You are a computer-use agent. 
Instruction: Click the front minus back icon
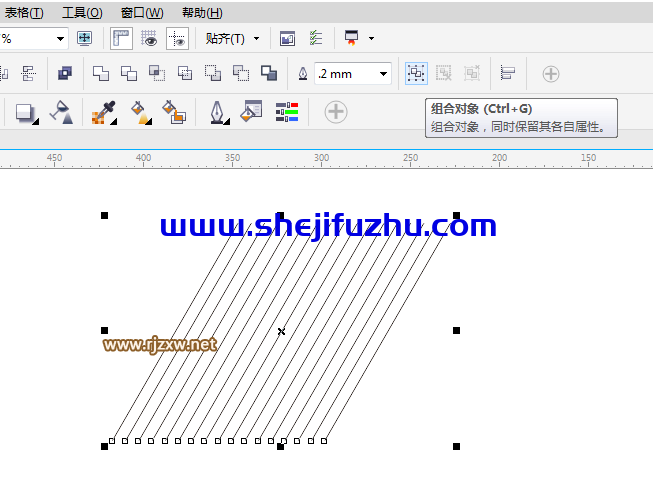coord(213,74)
